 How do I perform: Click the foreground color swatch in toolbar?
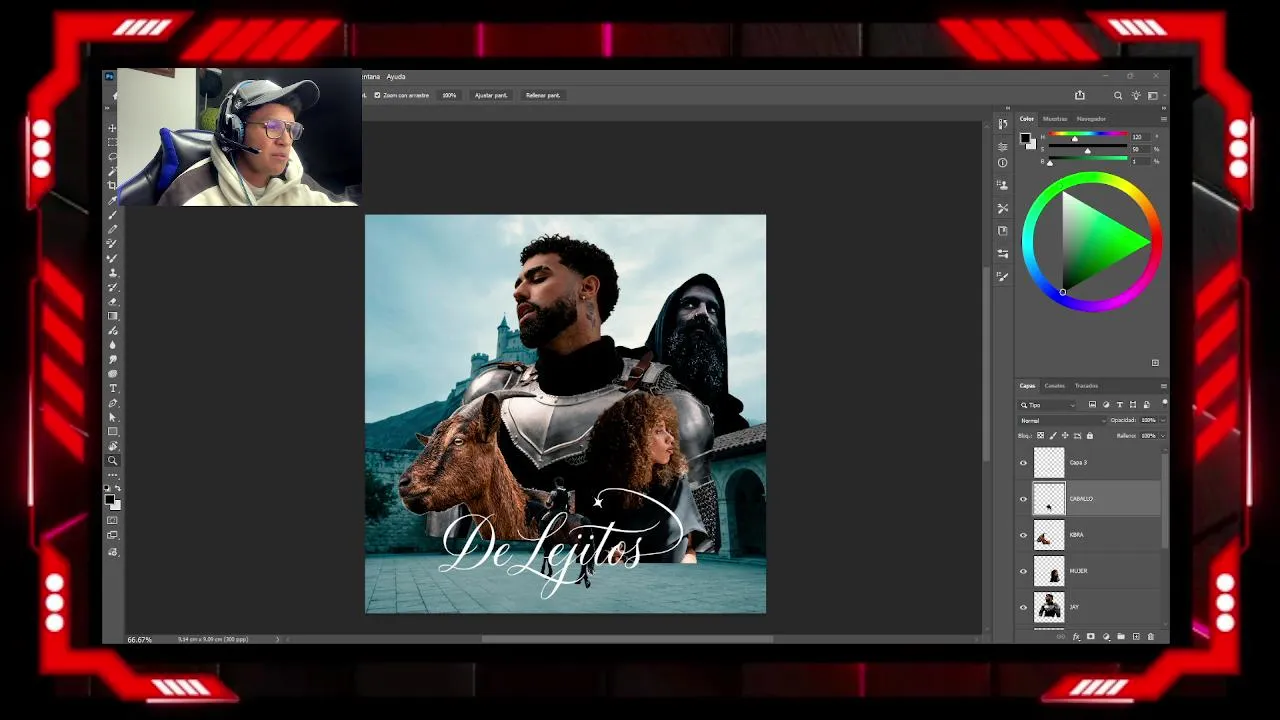109,499
